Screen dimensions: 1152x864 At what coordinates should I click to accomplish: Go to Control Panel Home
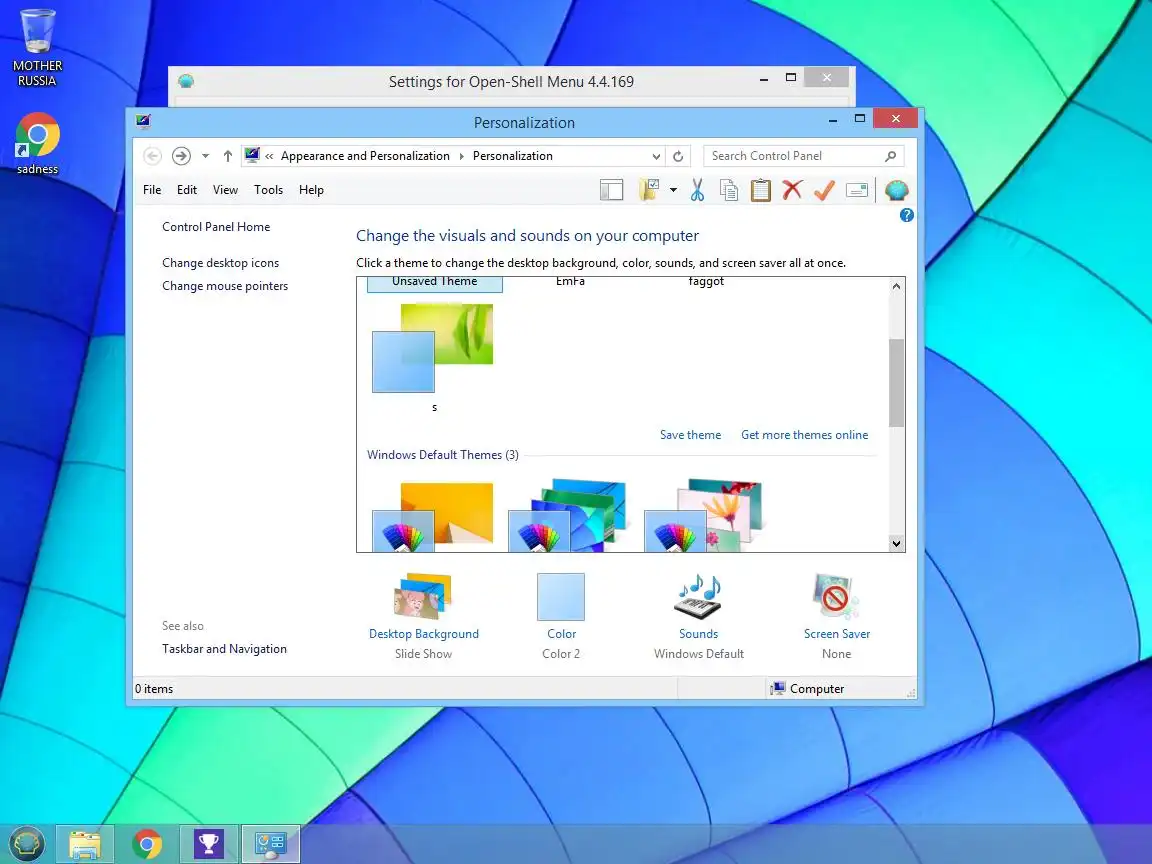(x=216, y=227)
